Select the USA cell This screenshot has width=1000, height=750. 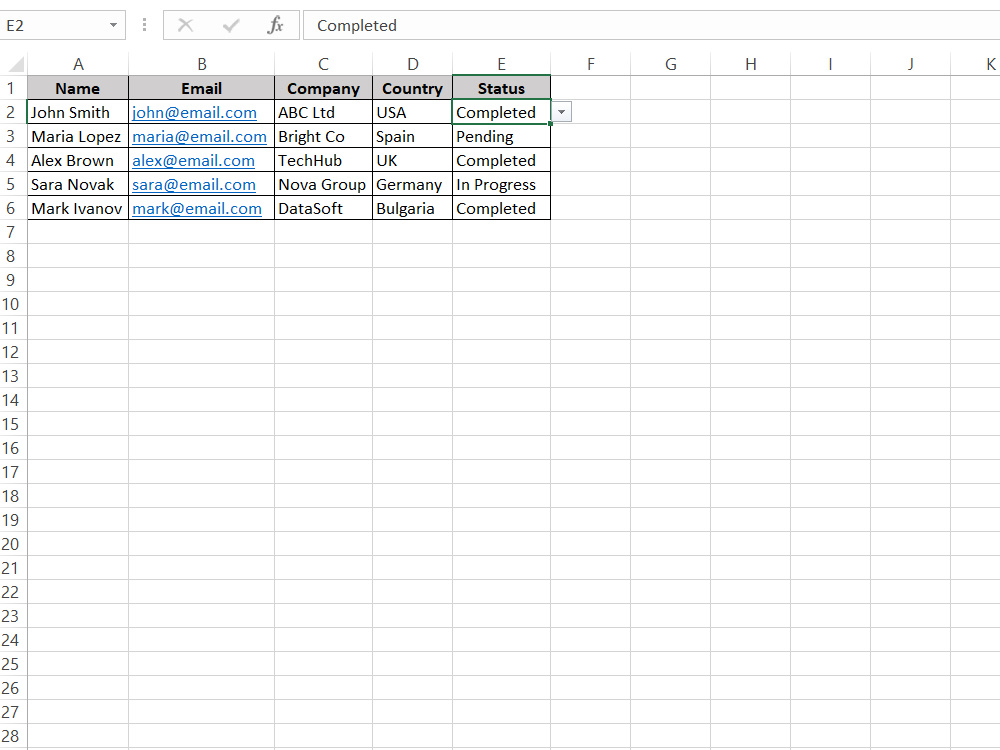point(413,112)
